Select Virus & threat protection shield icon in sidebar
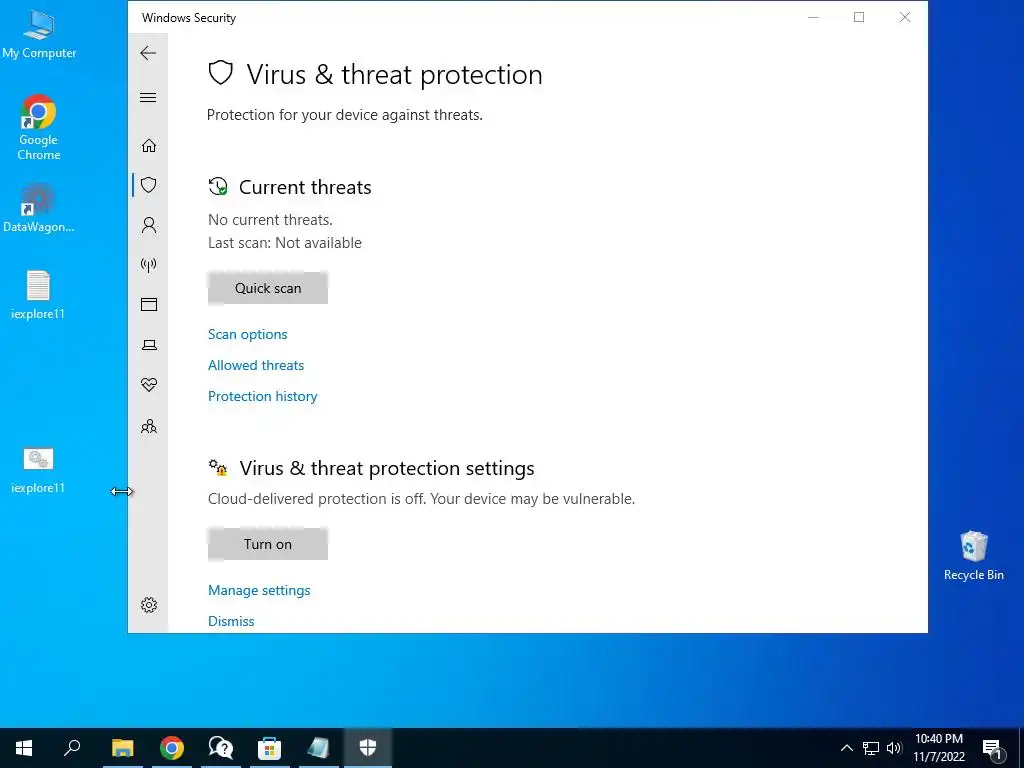The width and height of the screenshot is (1024, 768). point(149,185)
